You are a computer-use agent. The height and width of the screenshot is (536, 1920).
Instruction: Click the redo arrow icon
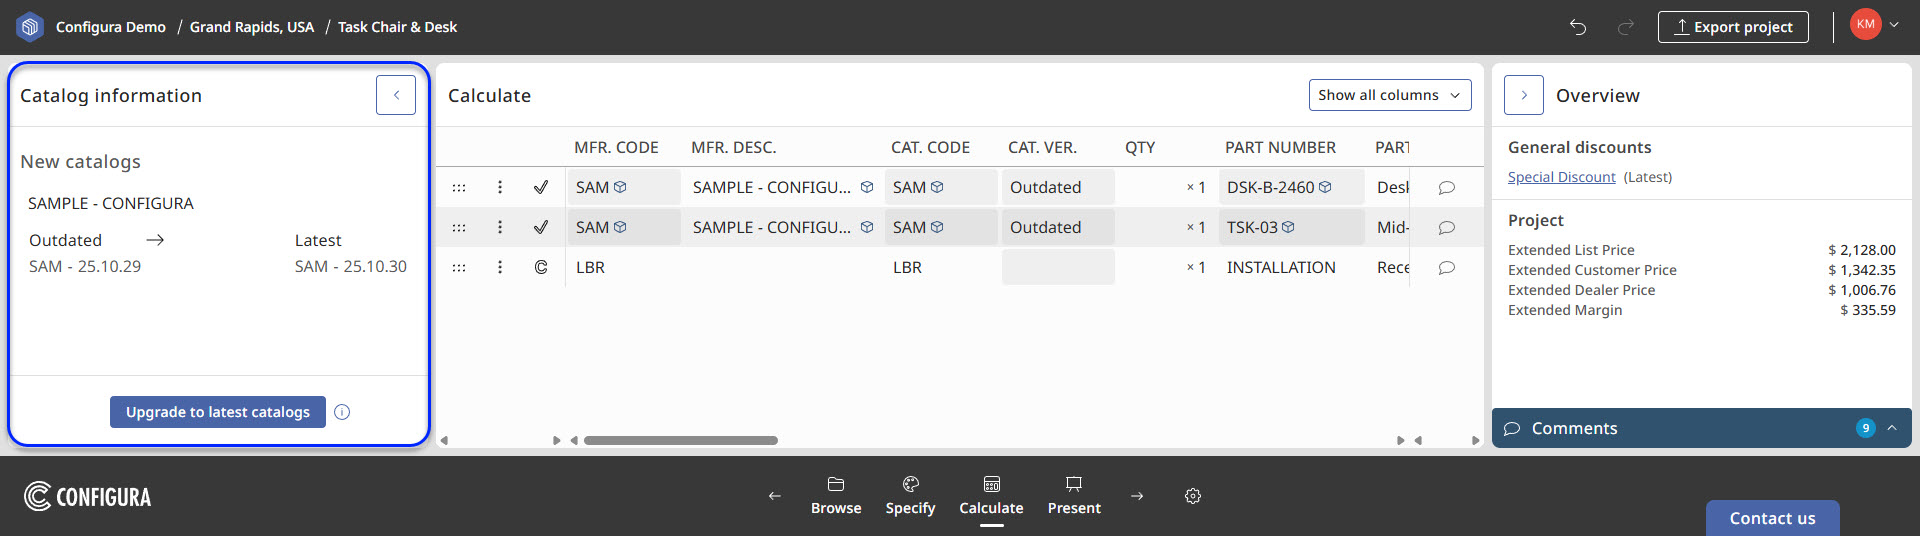1626,27
